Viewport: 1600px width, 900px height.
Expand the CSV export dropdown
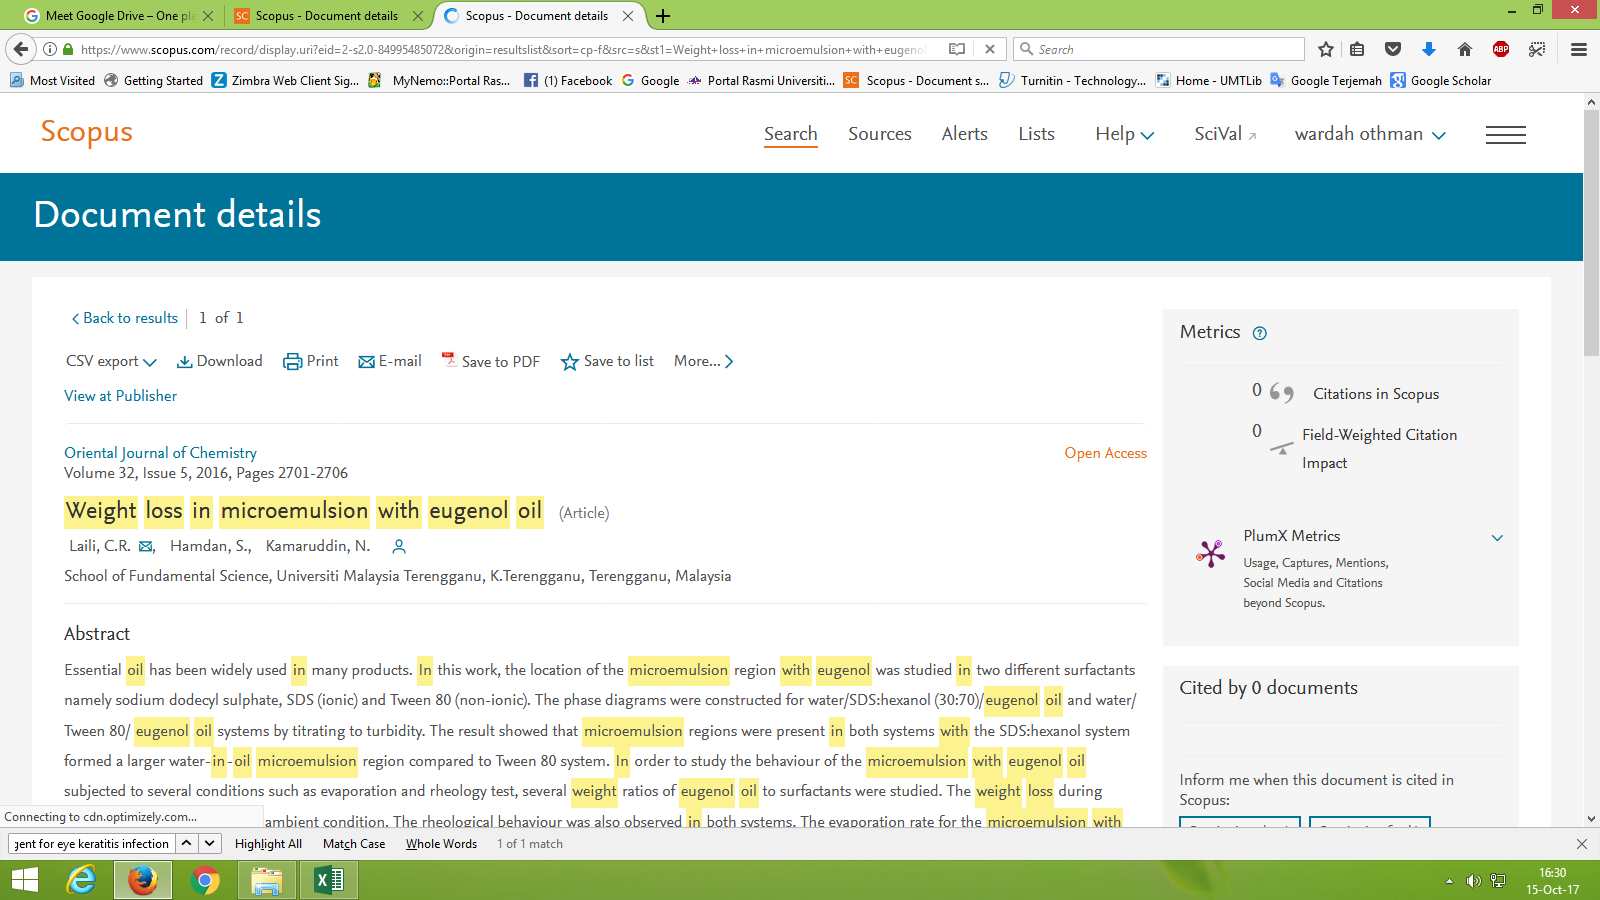pos(111,362)
